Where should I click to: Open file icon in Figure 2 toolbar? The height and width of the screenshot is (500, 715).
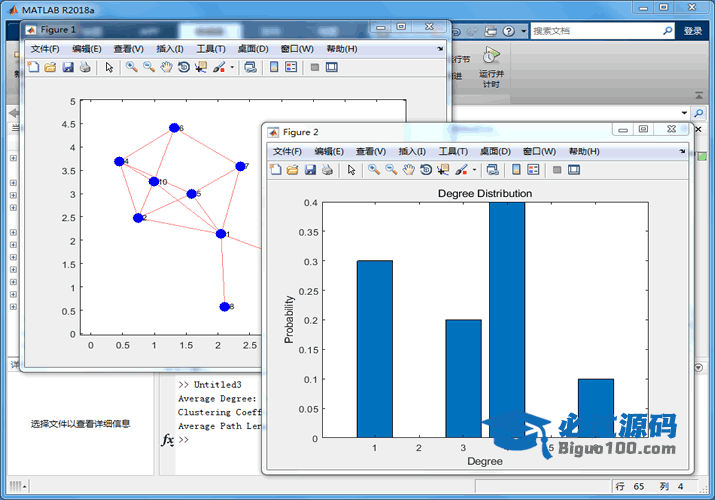coord(292,170)
